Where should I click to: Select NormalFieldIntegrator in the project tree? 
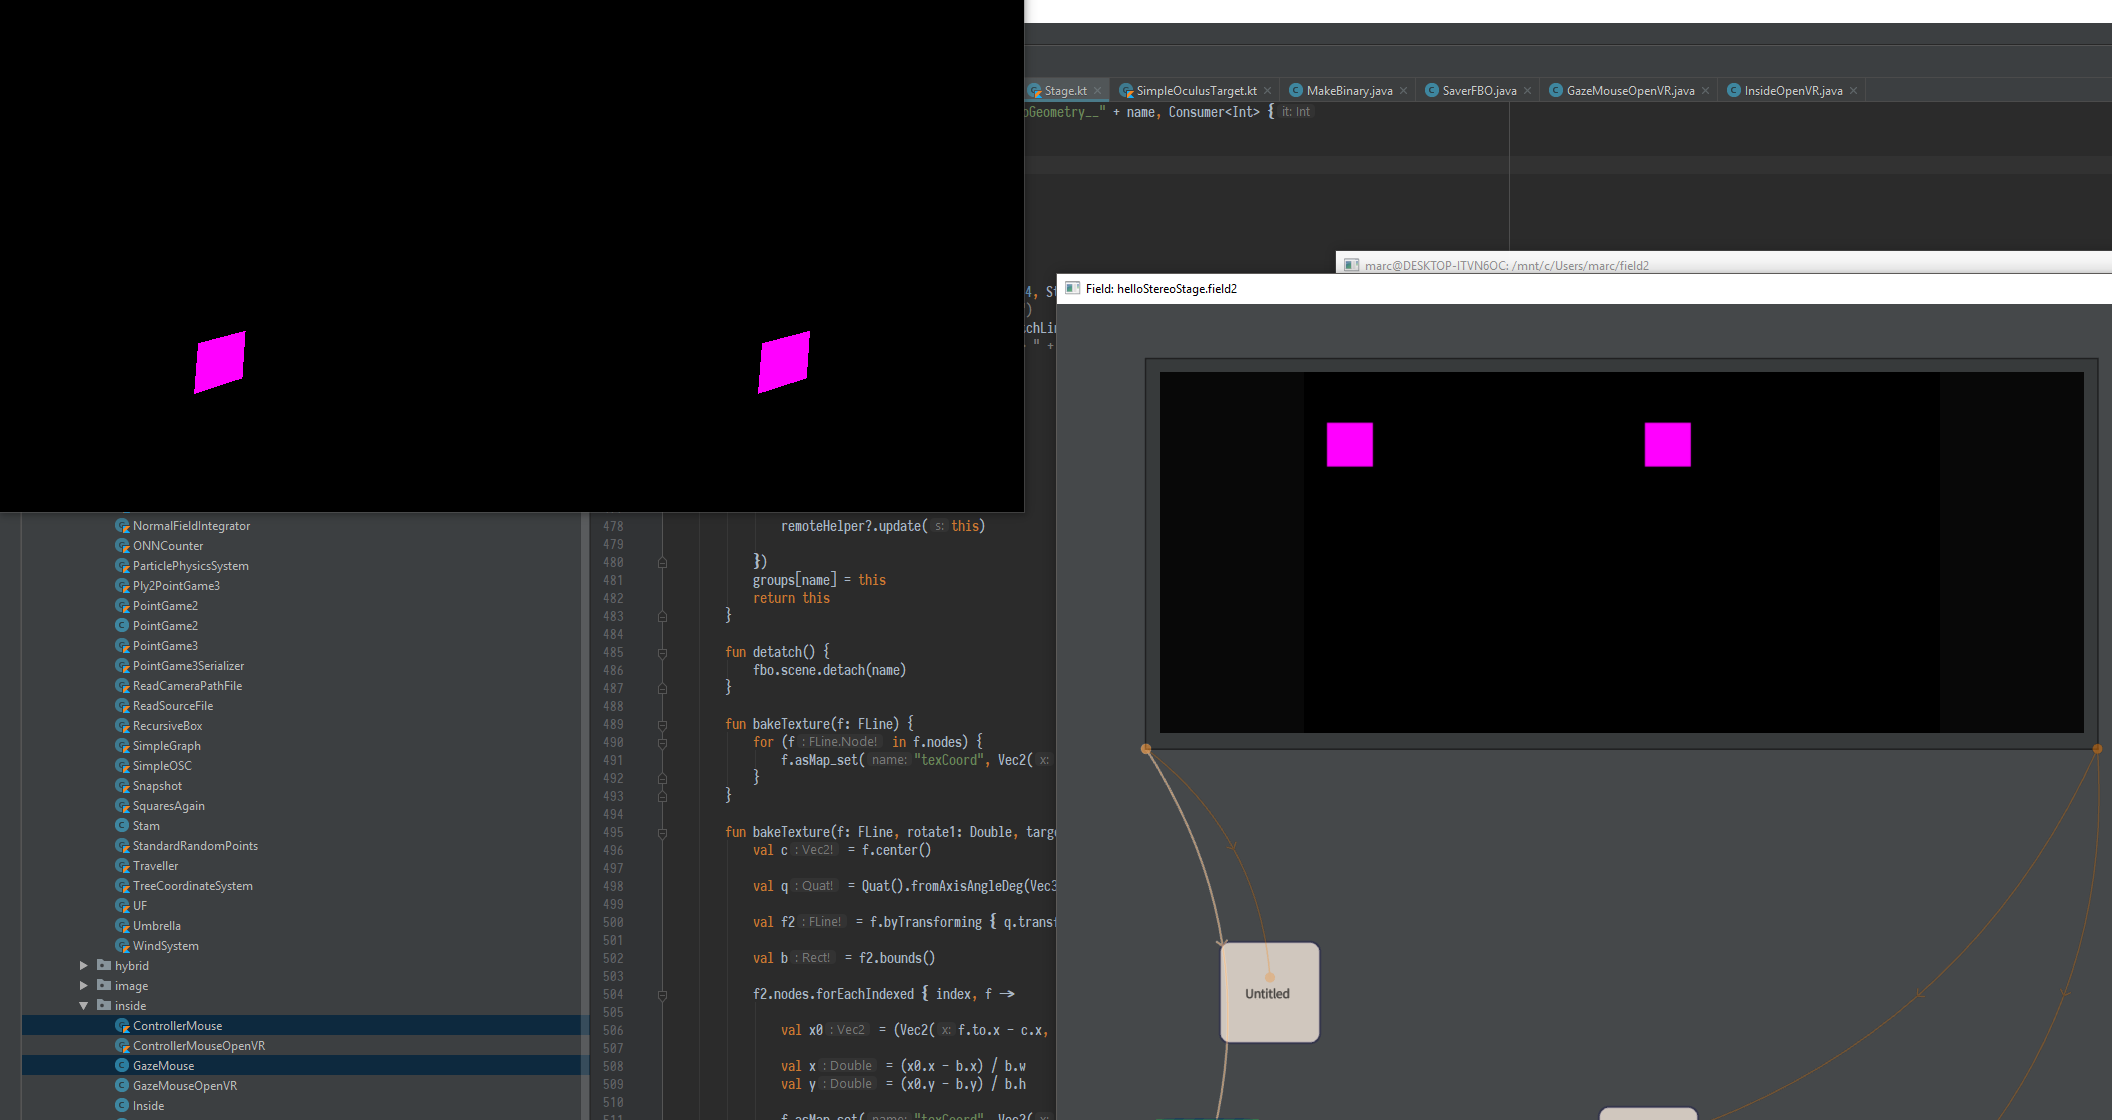click(191, 526)
